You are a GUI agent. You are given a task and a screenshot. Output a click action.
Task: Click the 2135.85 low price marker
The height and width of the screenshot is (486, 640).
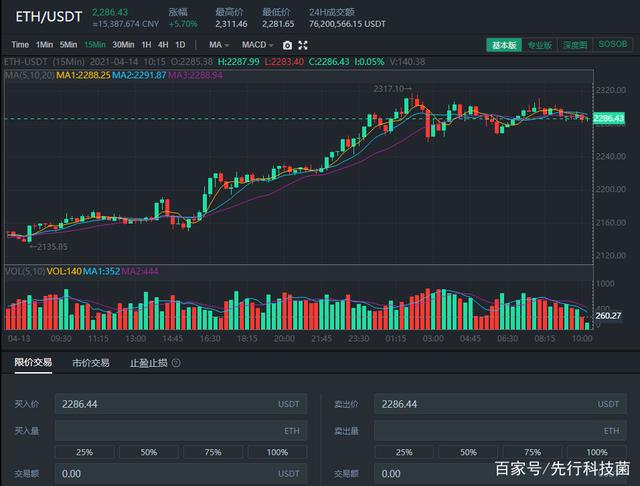click(x=49, y=247)
